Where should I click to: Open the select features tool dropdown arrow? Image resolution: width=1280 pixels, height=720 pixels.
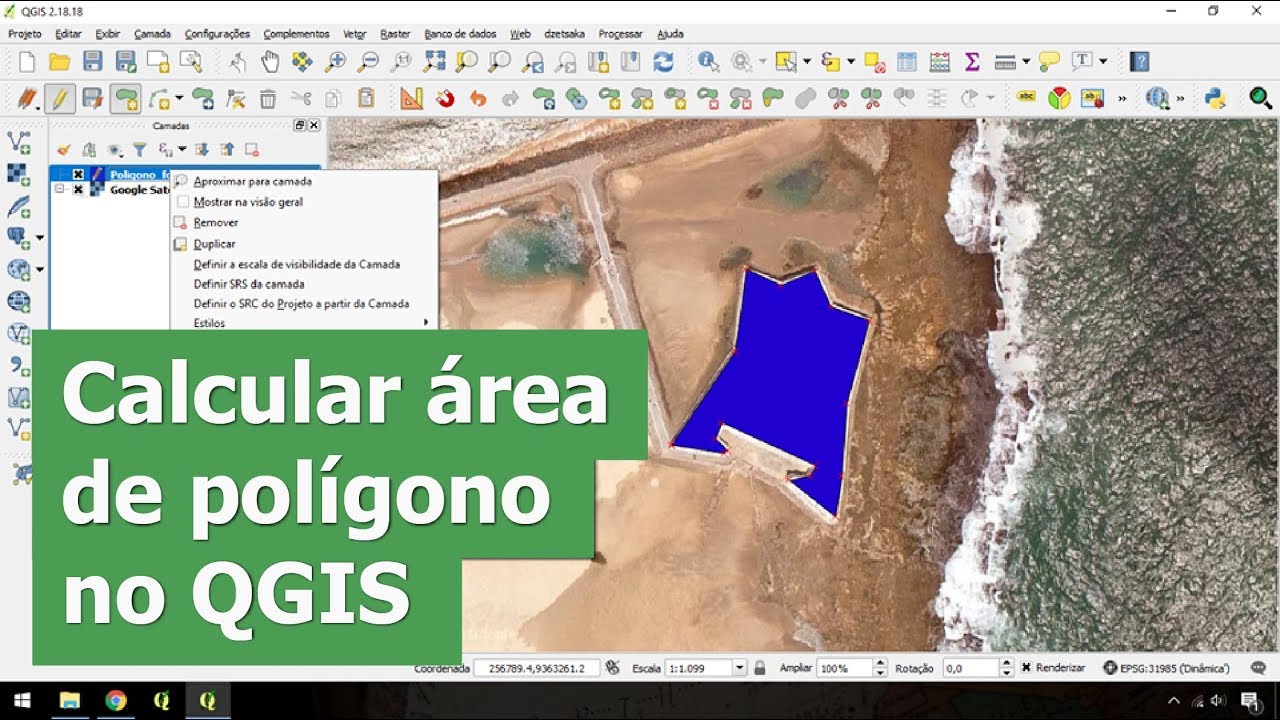pyautogui.click(x=807, y=62)
